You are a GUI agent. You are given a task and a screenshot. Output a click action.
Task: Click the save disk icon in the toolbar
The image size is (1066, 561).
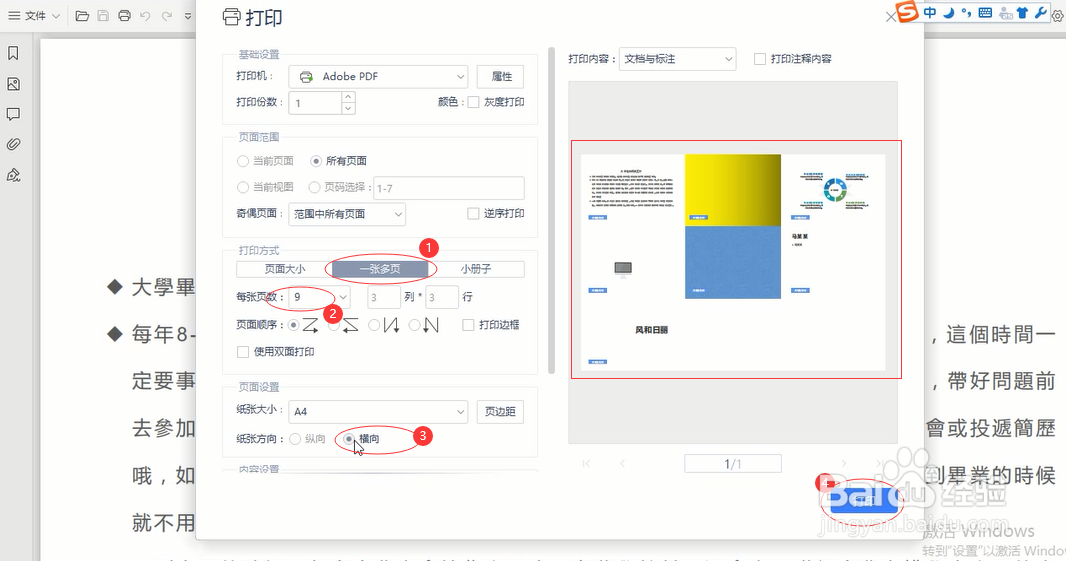pyautogui.click(x=103, y=16)
